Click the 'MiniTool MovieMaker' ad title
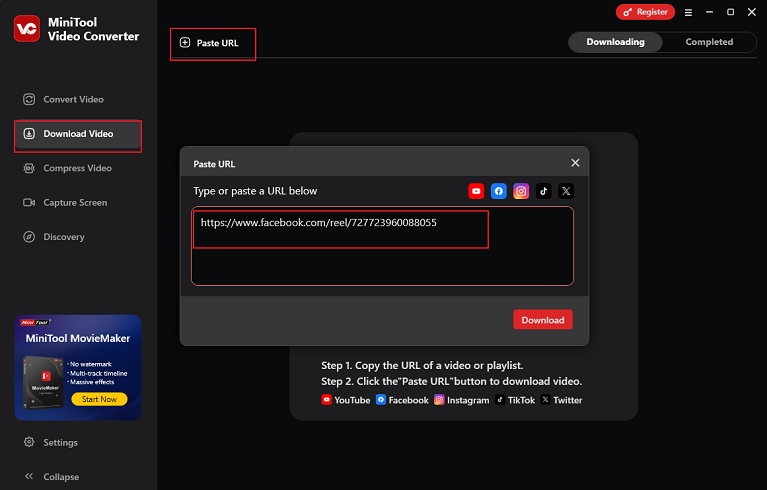Image resolution: width=767 pixels, height=490 pixels. coord(78,338)
